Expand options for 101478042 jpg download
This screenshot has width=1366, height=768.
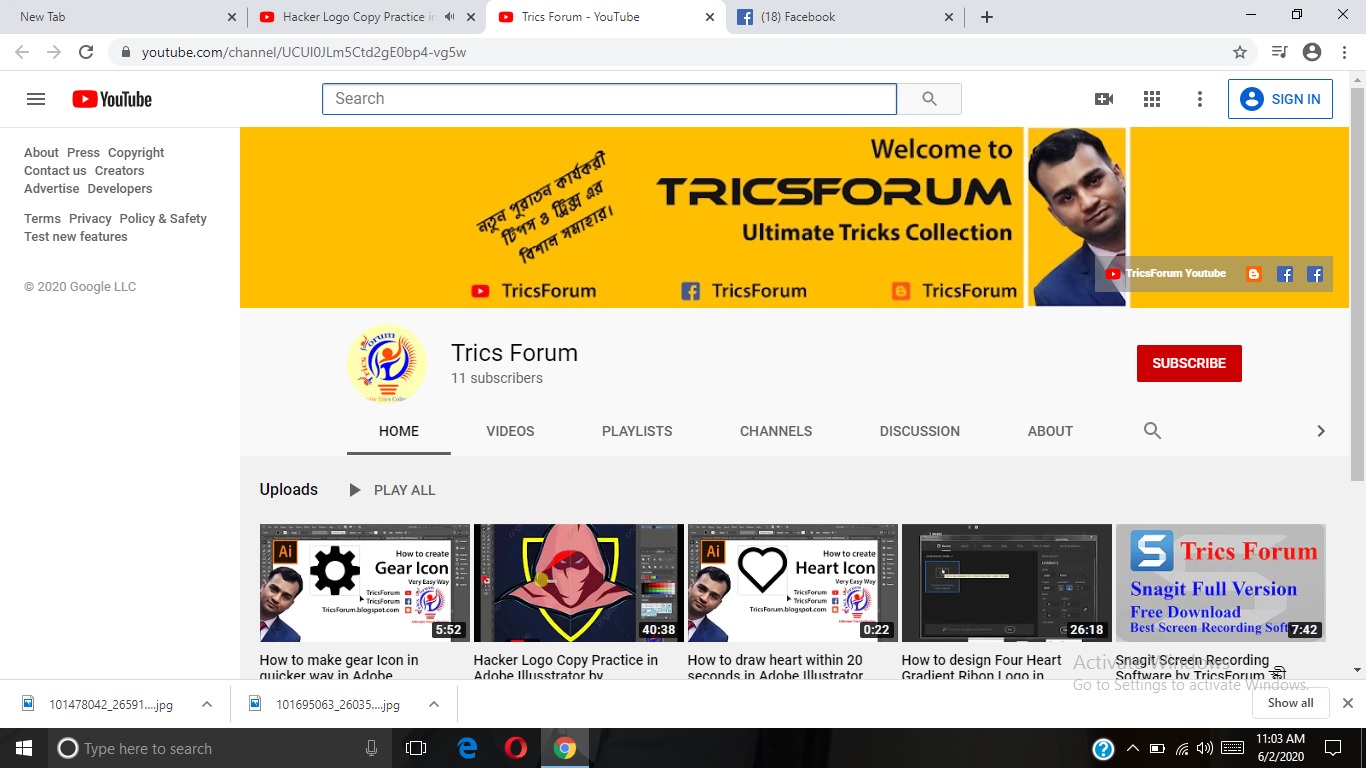click(x=207, y=704)
